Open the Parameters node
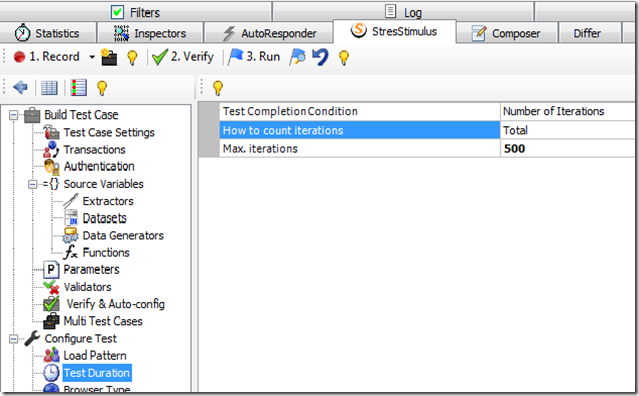This screenshot has height=396, width=639. [91, 270]
